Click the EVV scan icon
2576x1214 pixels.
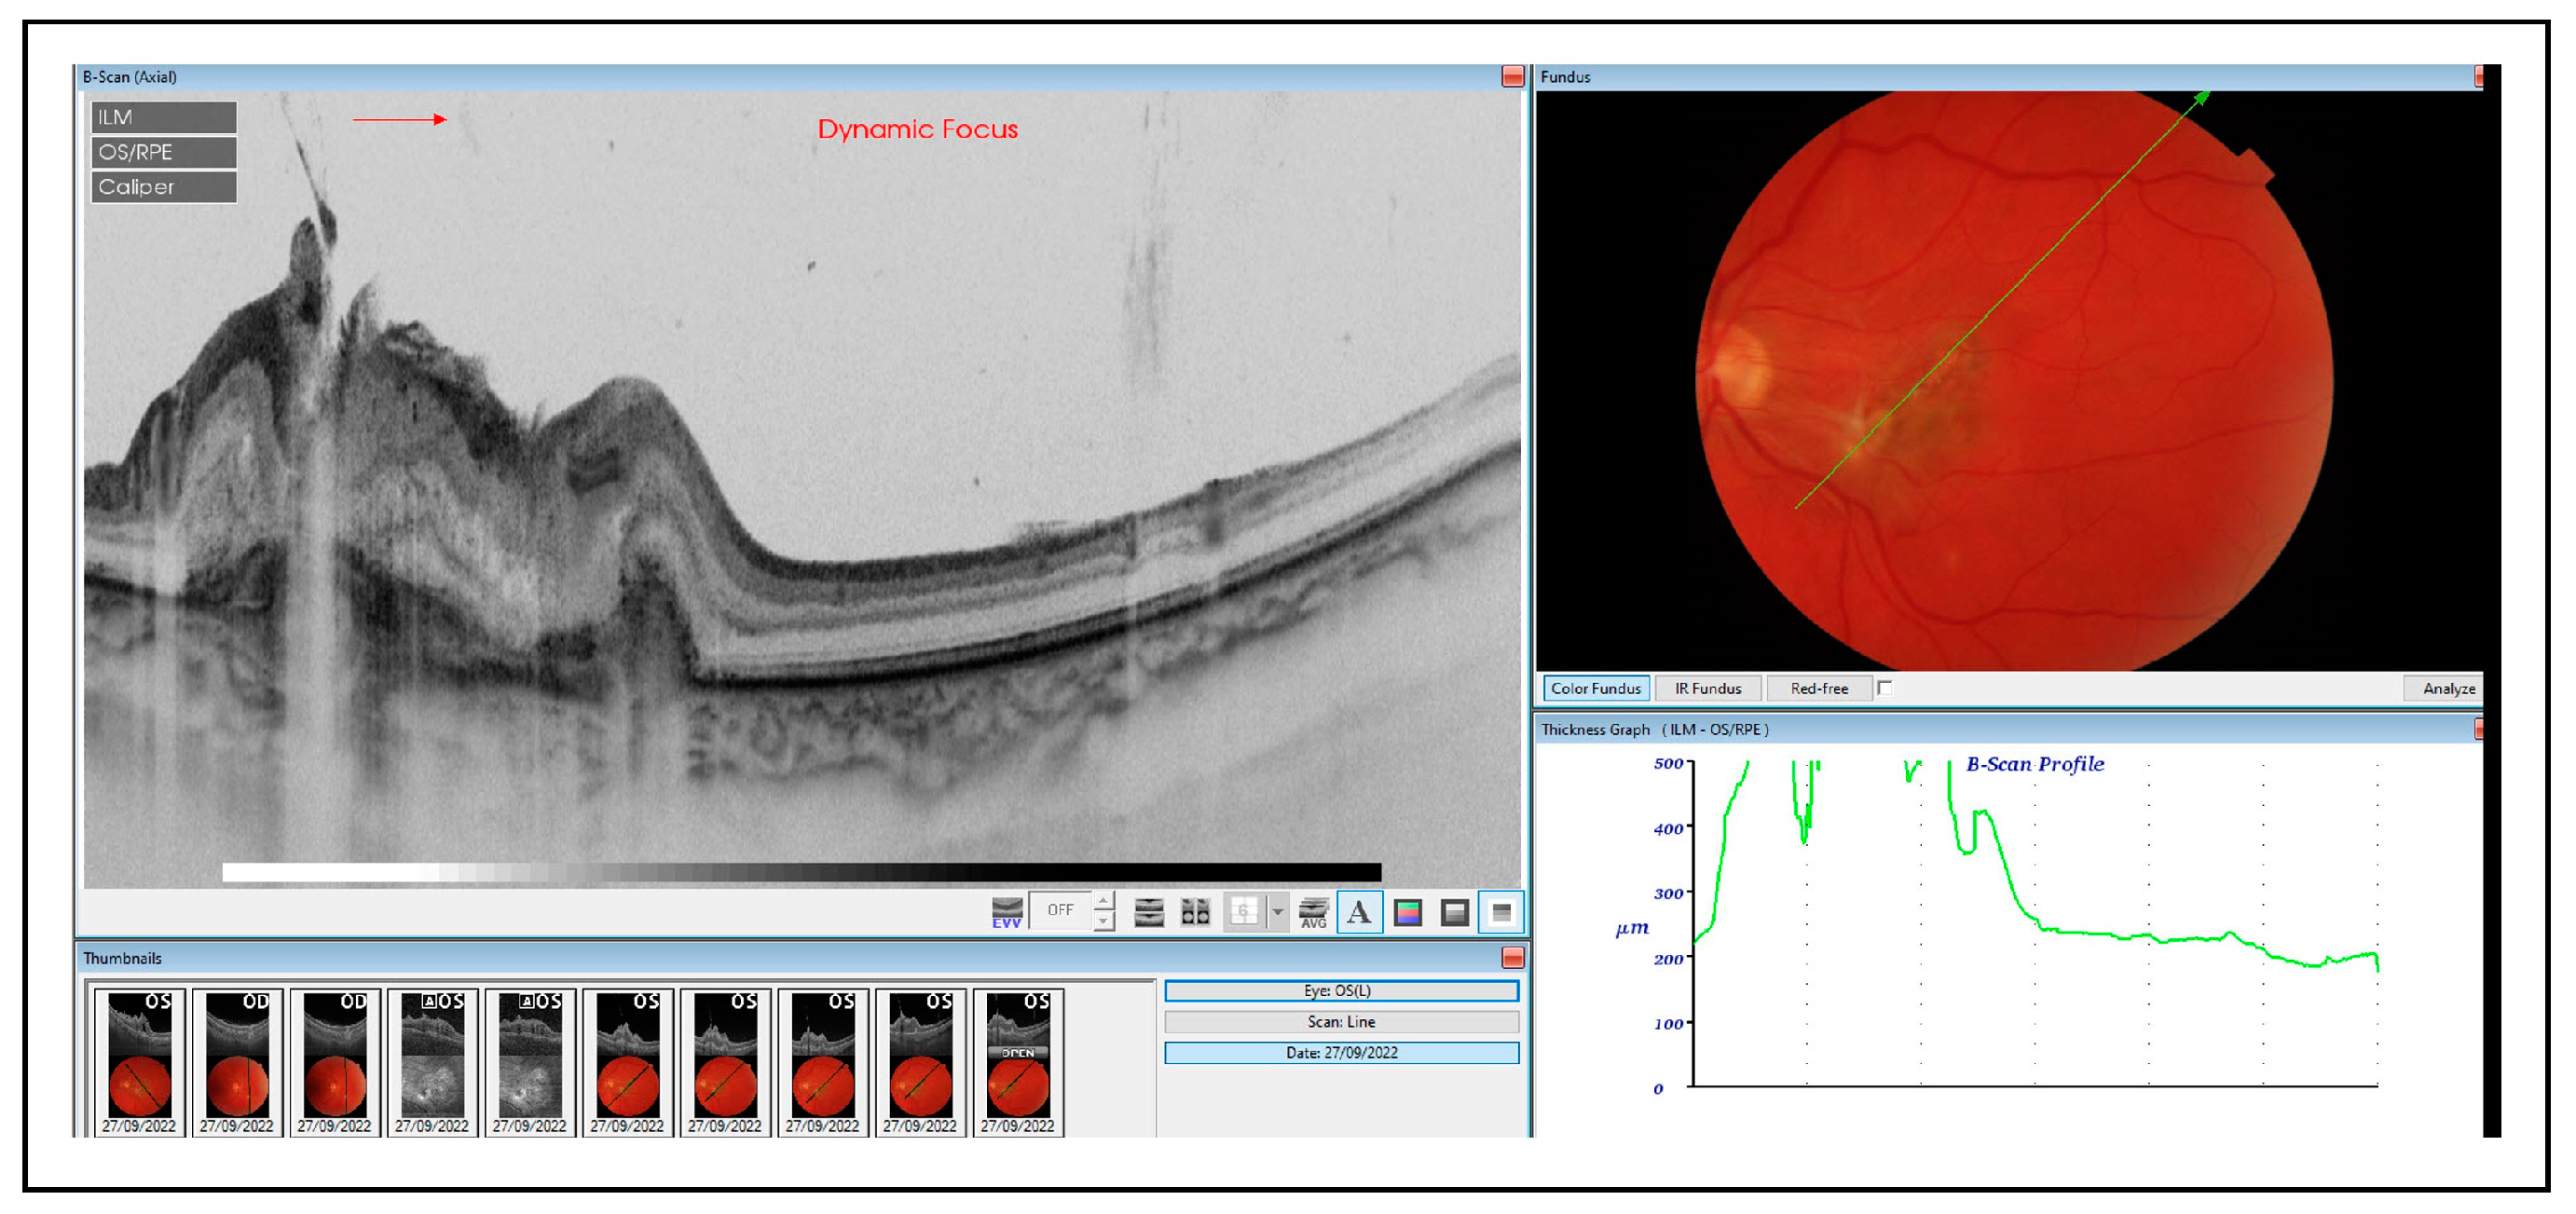point(1006,912)
